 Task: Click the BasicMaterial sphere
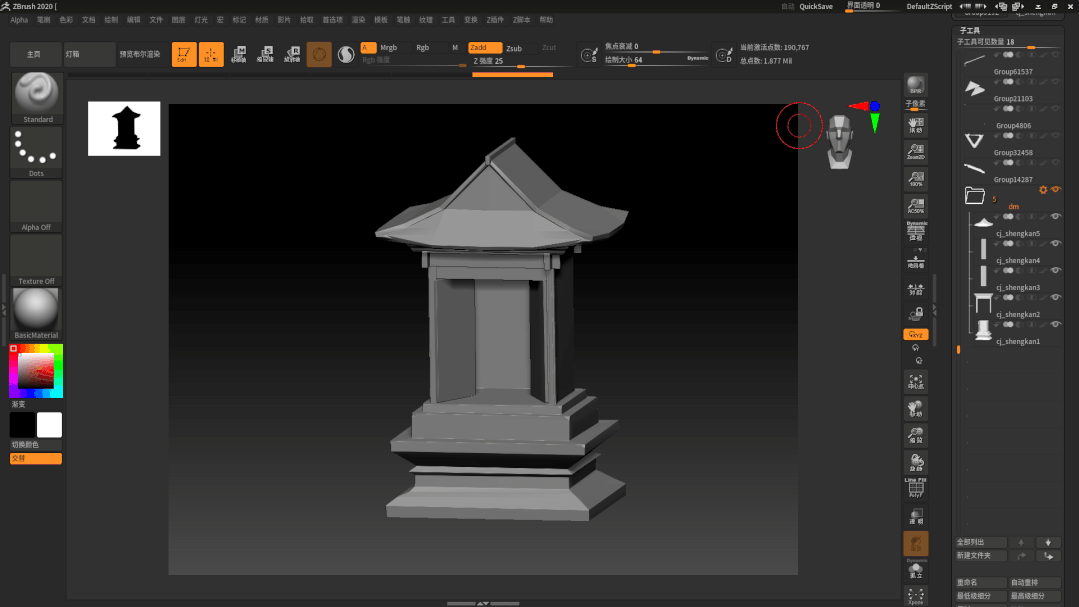pos(37,311)
